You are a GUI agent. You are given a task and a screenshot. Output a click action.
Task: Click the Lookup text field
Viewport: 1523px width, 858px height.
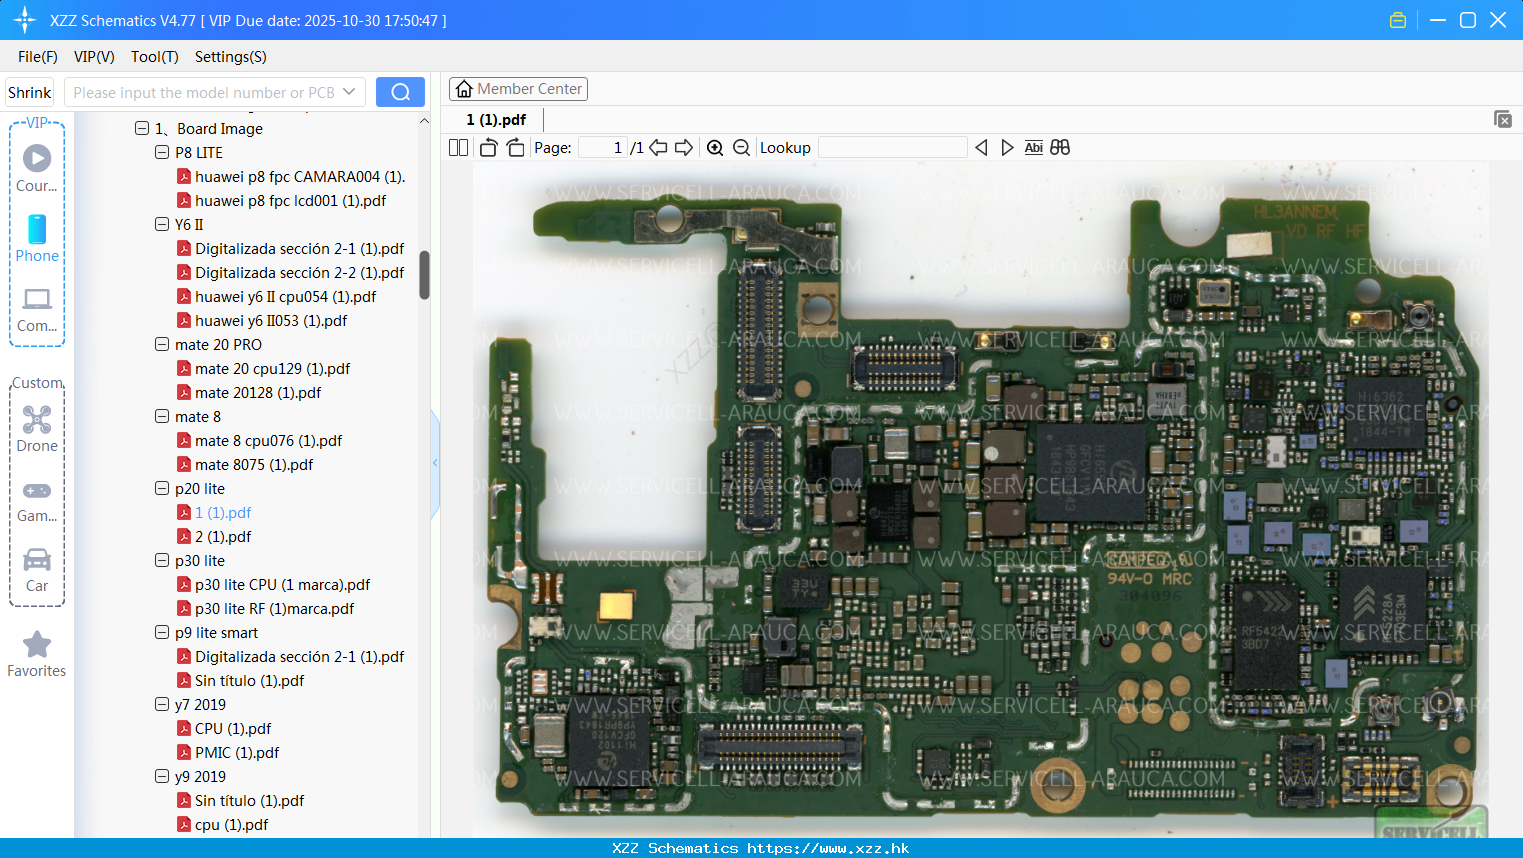tap(893, 148)
